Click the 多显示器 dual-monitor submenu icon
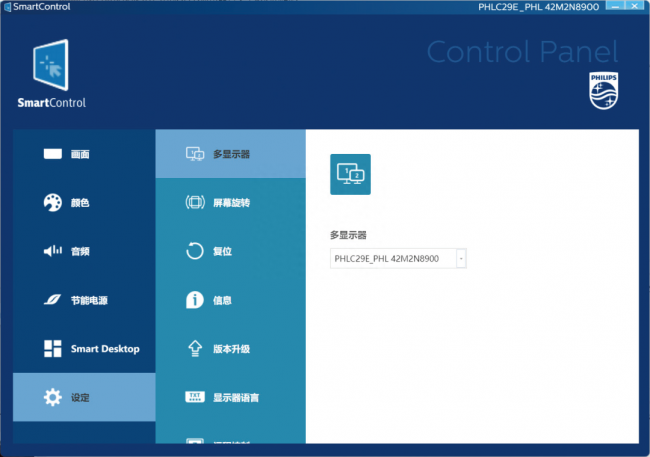650x457 pixels. 195,154
